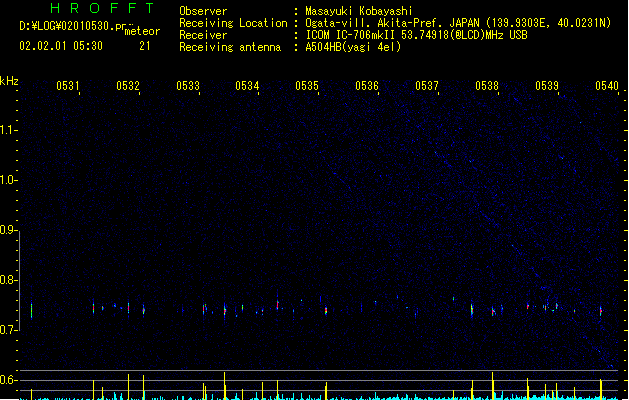This screenshot has width=629, height=400.
Task: Click the 0.7 kHz axis label
Action: 8,330
